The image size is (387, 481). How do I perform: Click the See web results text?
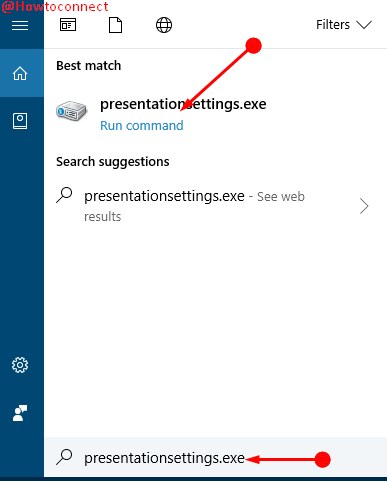[194, 206]
